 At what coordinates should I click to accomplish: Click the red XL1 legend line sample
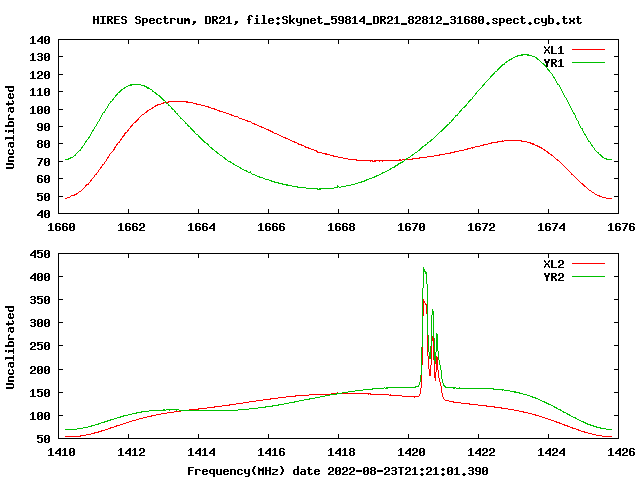[588, 50]
